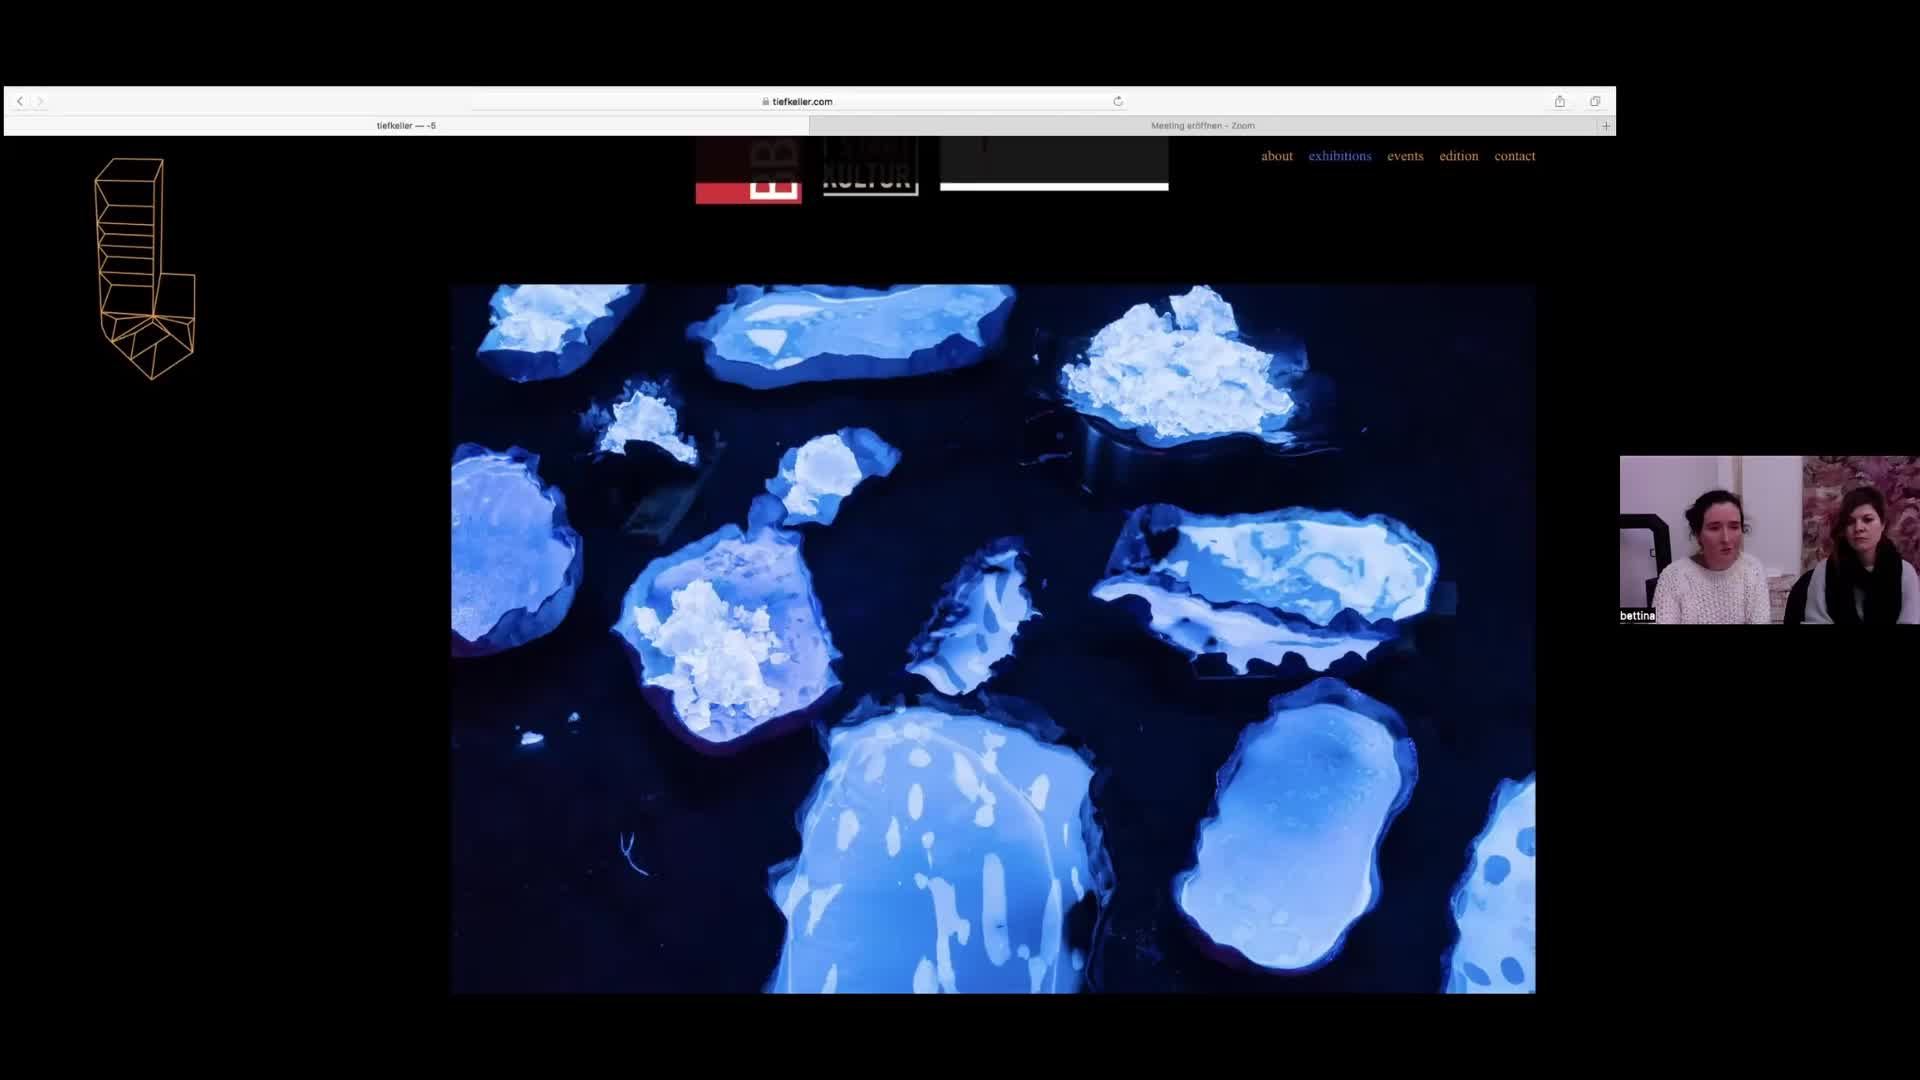Click the forward navigation arrow
1920x1080 pixels.
coord(40,101)
